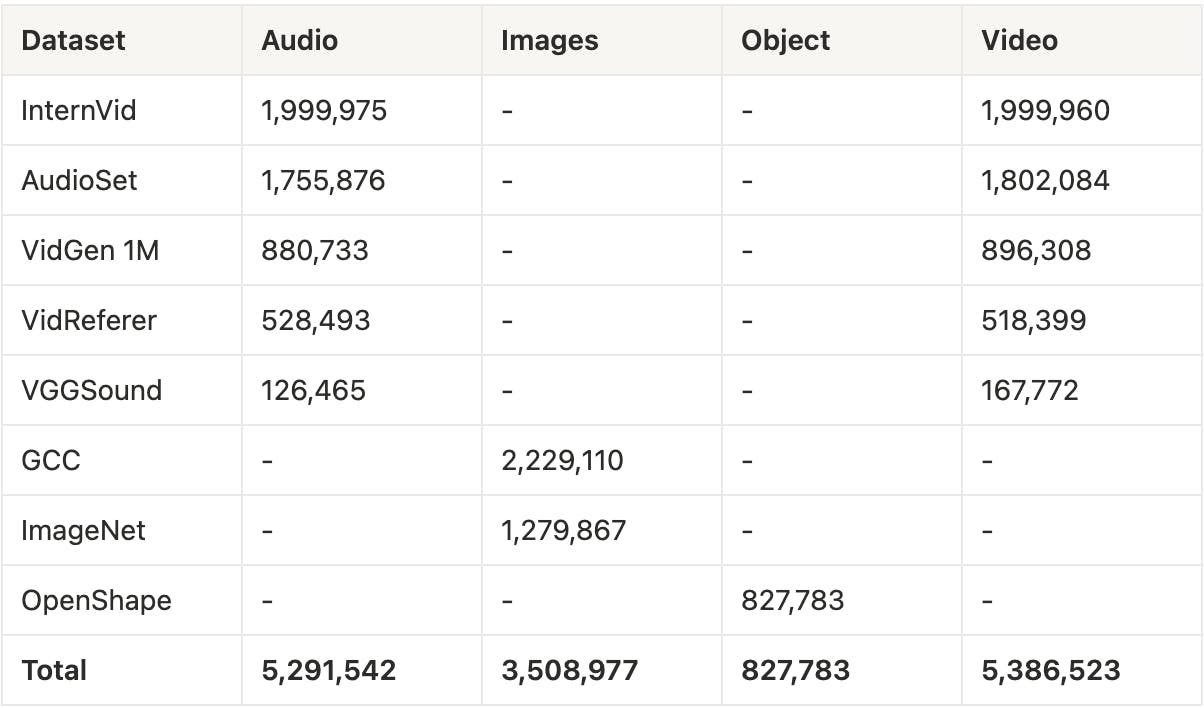Click the InternVid row label

pos(78,110)
